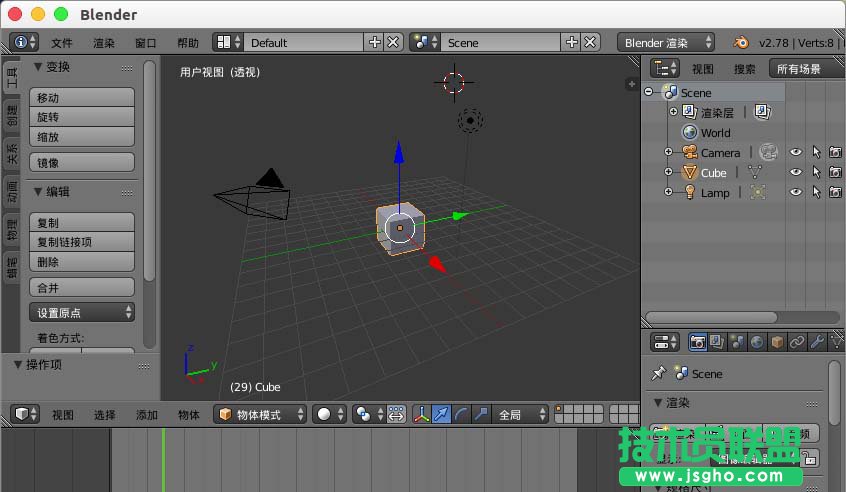Select the first highlighted scene layer box
This screenshot has height=492, width=846.
[560, 409]
